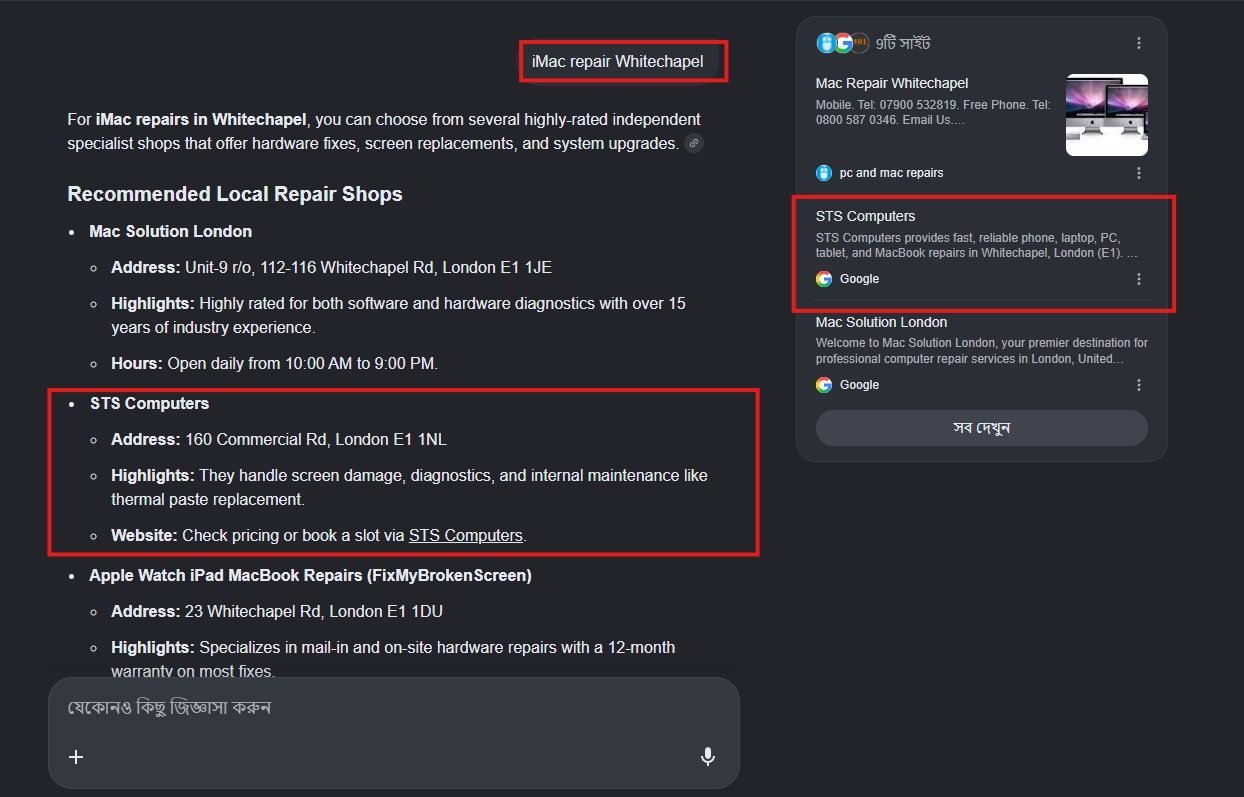Open the Mac Repair Whitechapel source title
This screenshot has width=1244, height=797.
pos(892,83)
